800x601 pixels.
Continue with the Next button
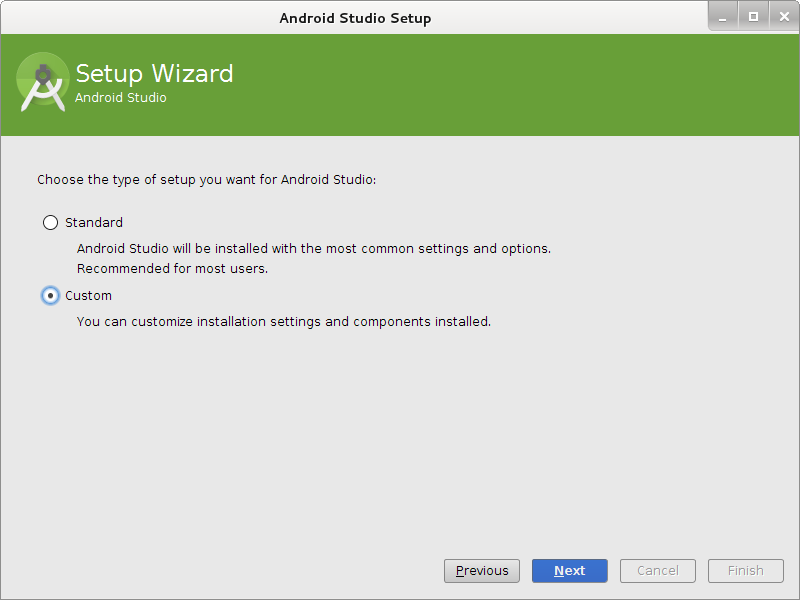(x=569, y=570)
